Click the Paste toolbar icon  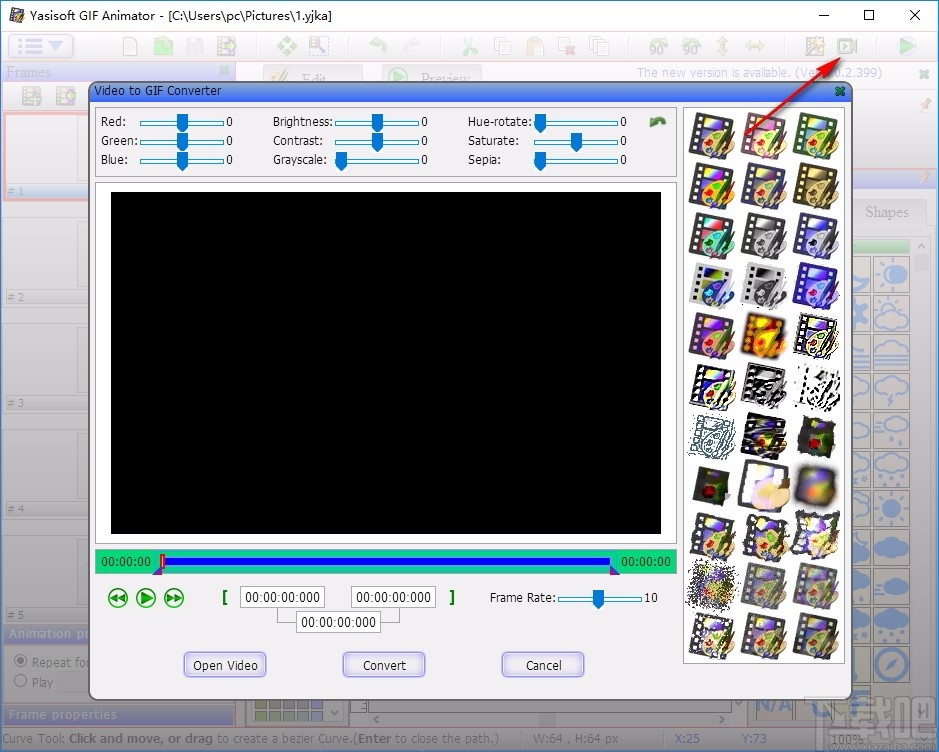(534, 46)
